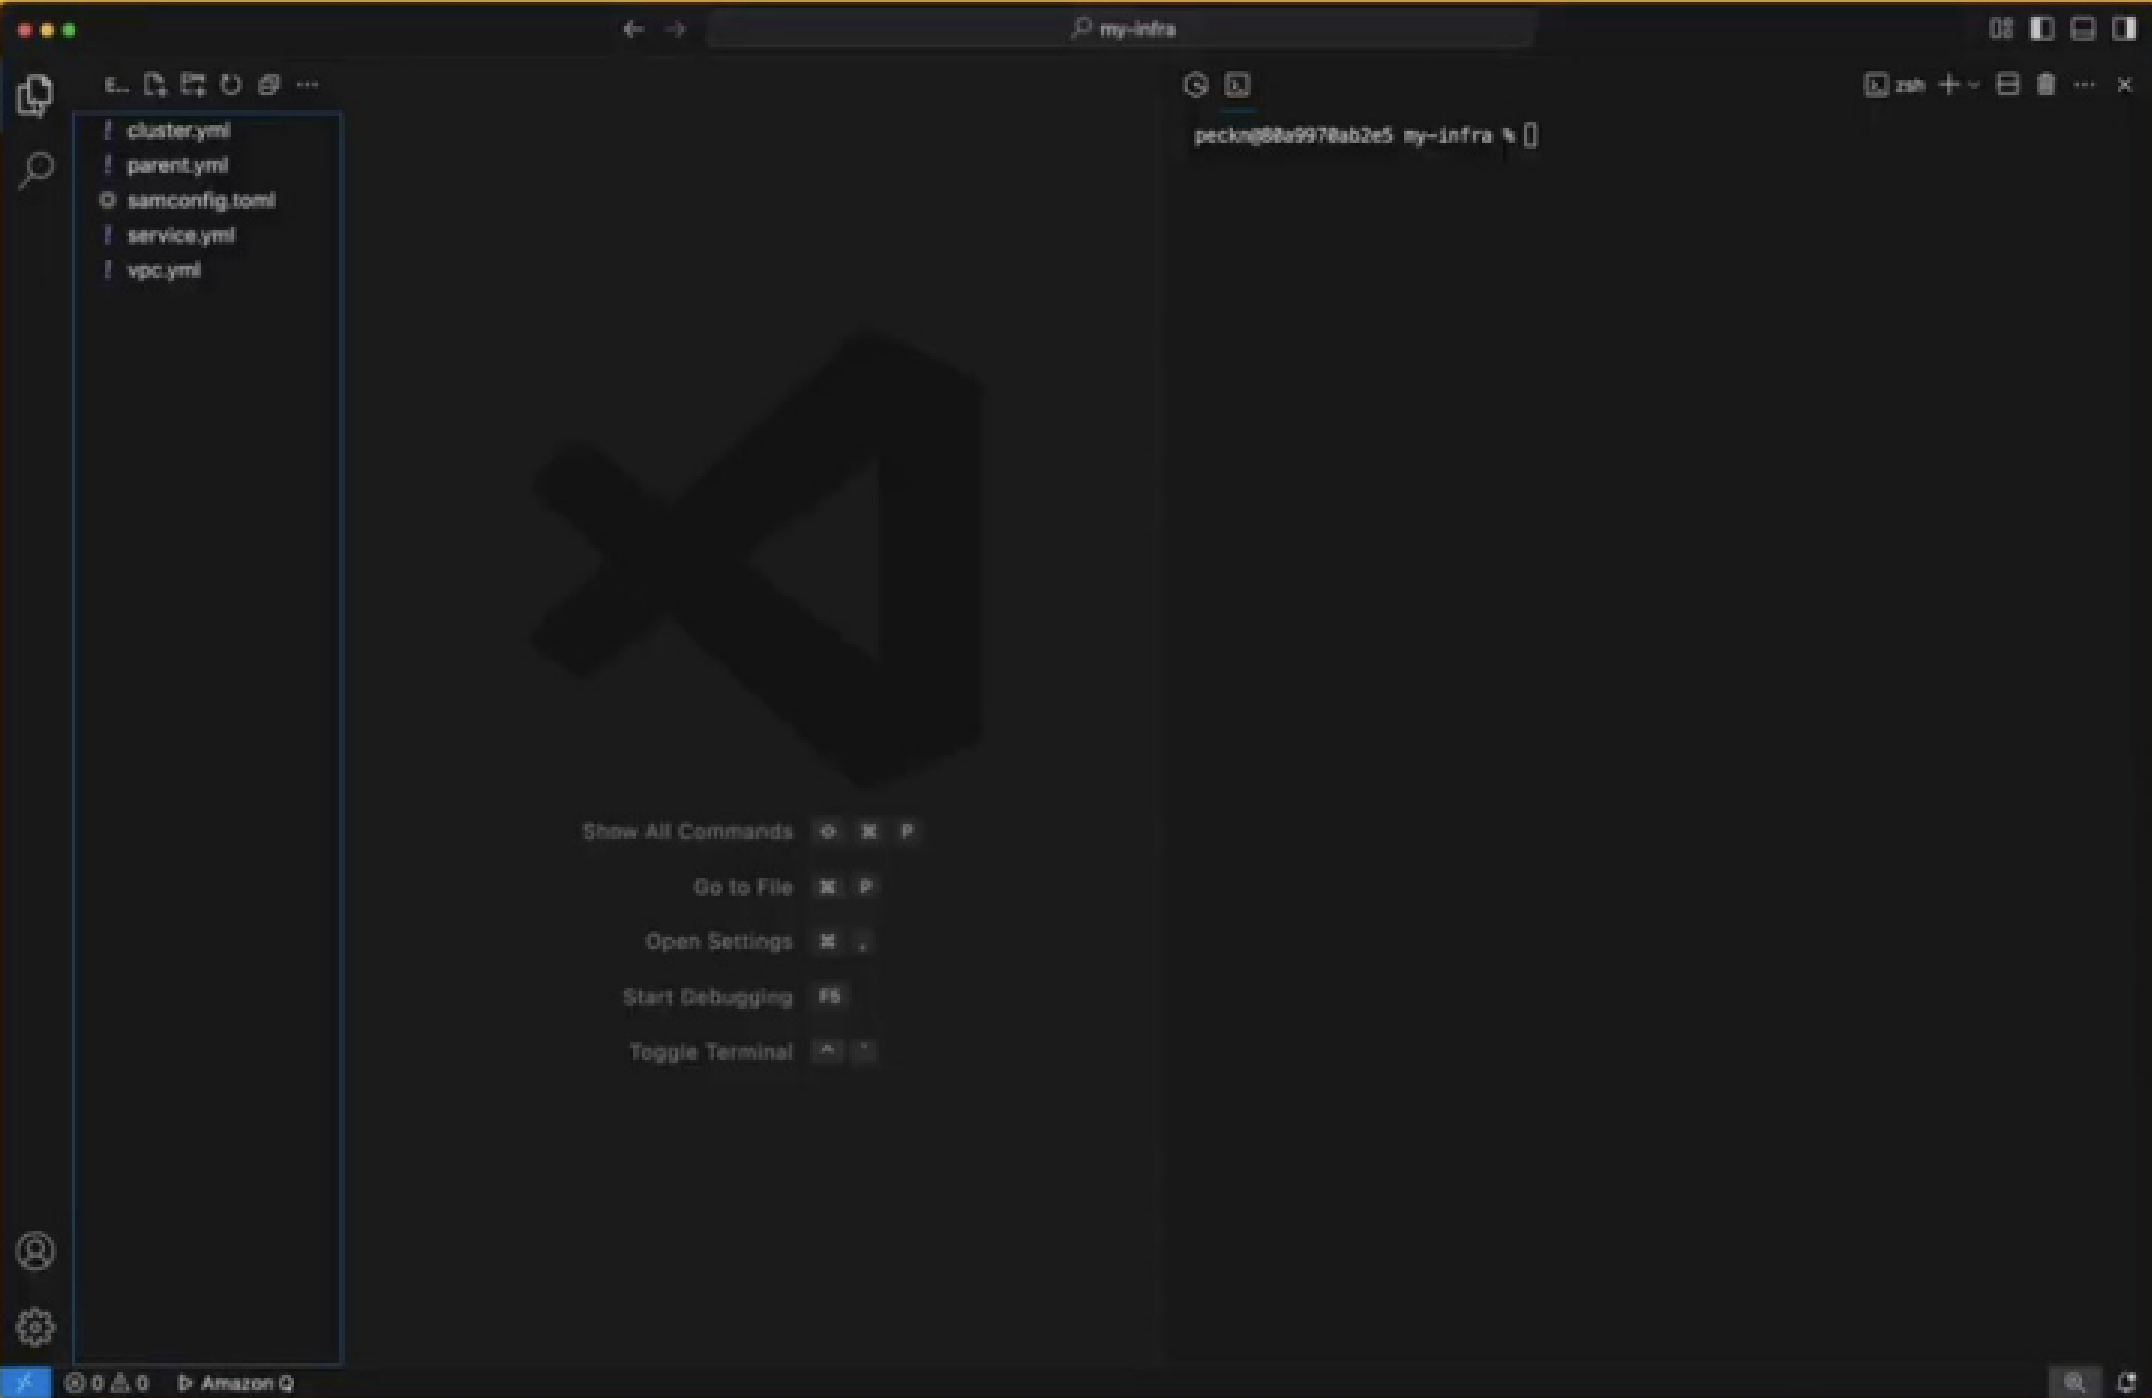This screenshot has height=1398, width=2152.
Task: Toggle the primary side bar layout
Action: pyautogui.click(x=2042, y=29)
